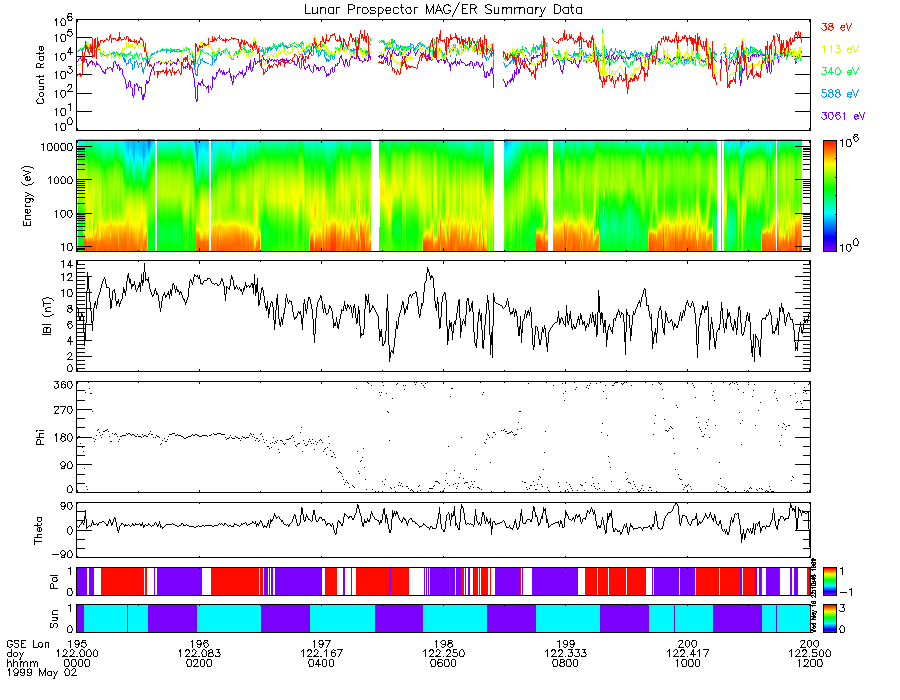
Task: Click the GSE Lon value '199'
Action: [x=566, y=644]
